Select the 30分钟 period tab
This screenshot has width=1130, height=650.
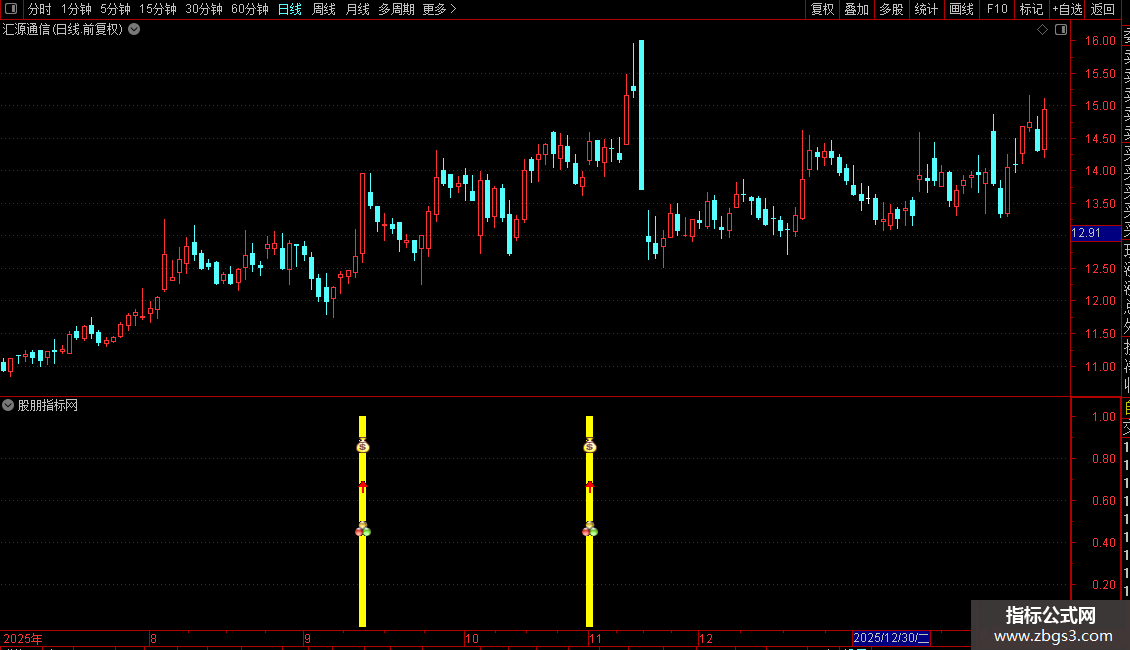204,9
